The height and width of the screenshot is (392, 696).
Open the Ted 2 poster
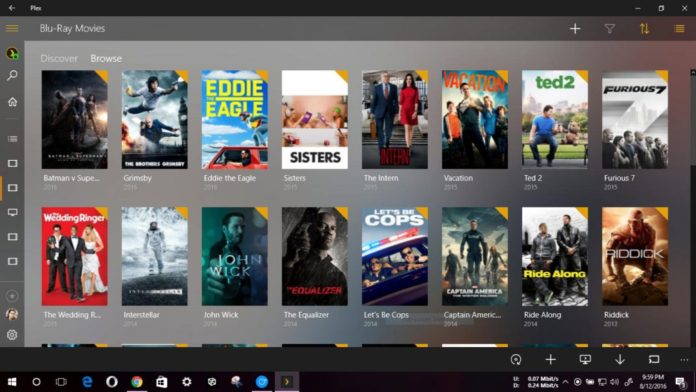(555, 119)
